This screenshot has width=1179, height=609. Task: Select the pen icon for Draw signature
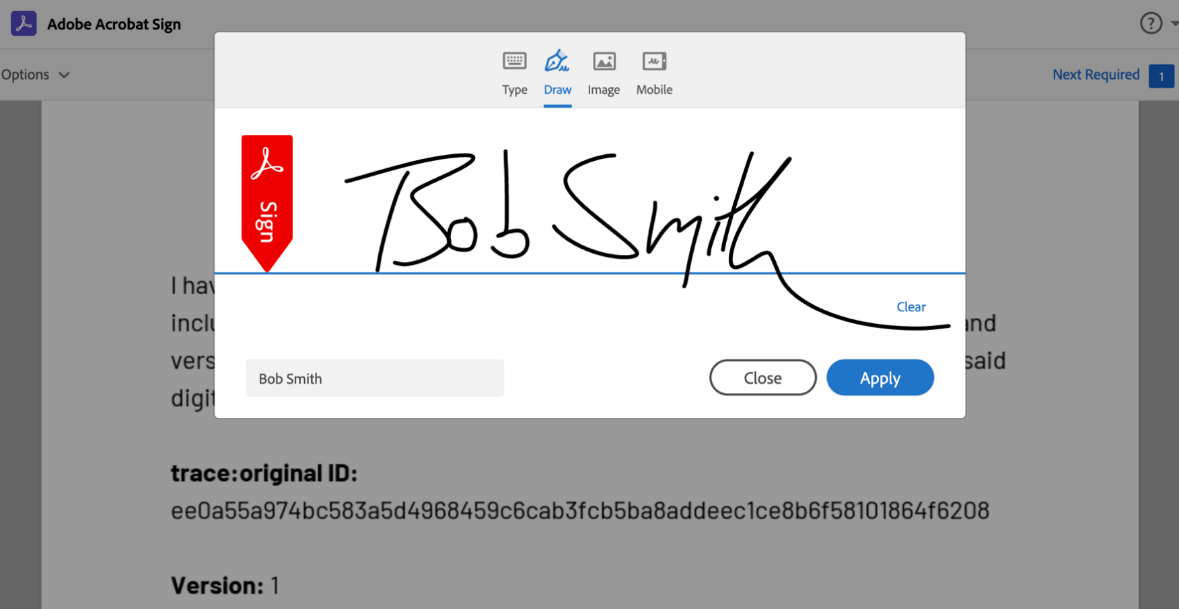[557, 62]
